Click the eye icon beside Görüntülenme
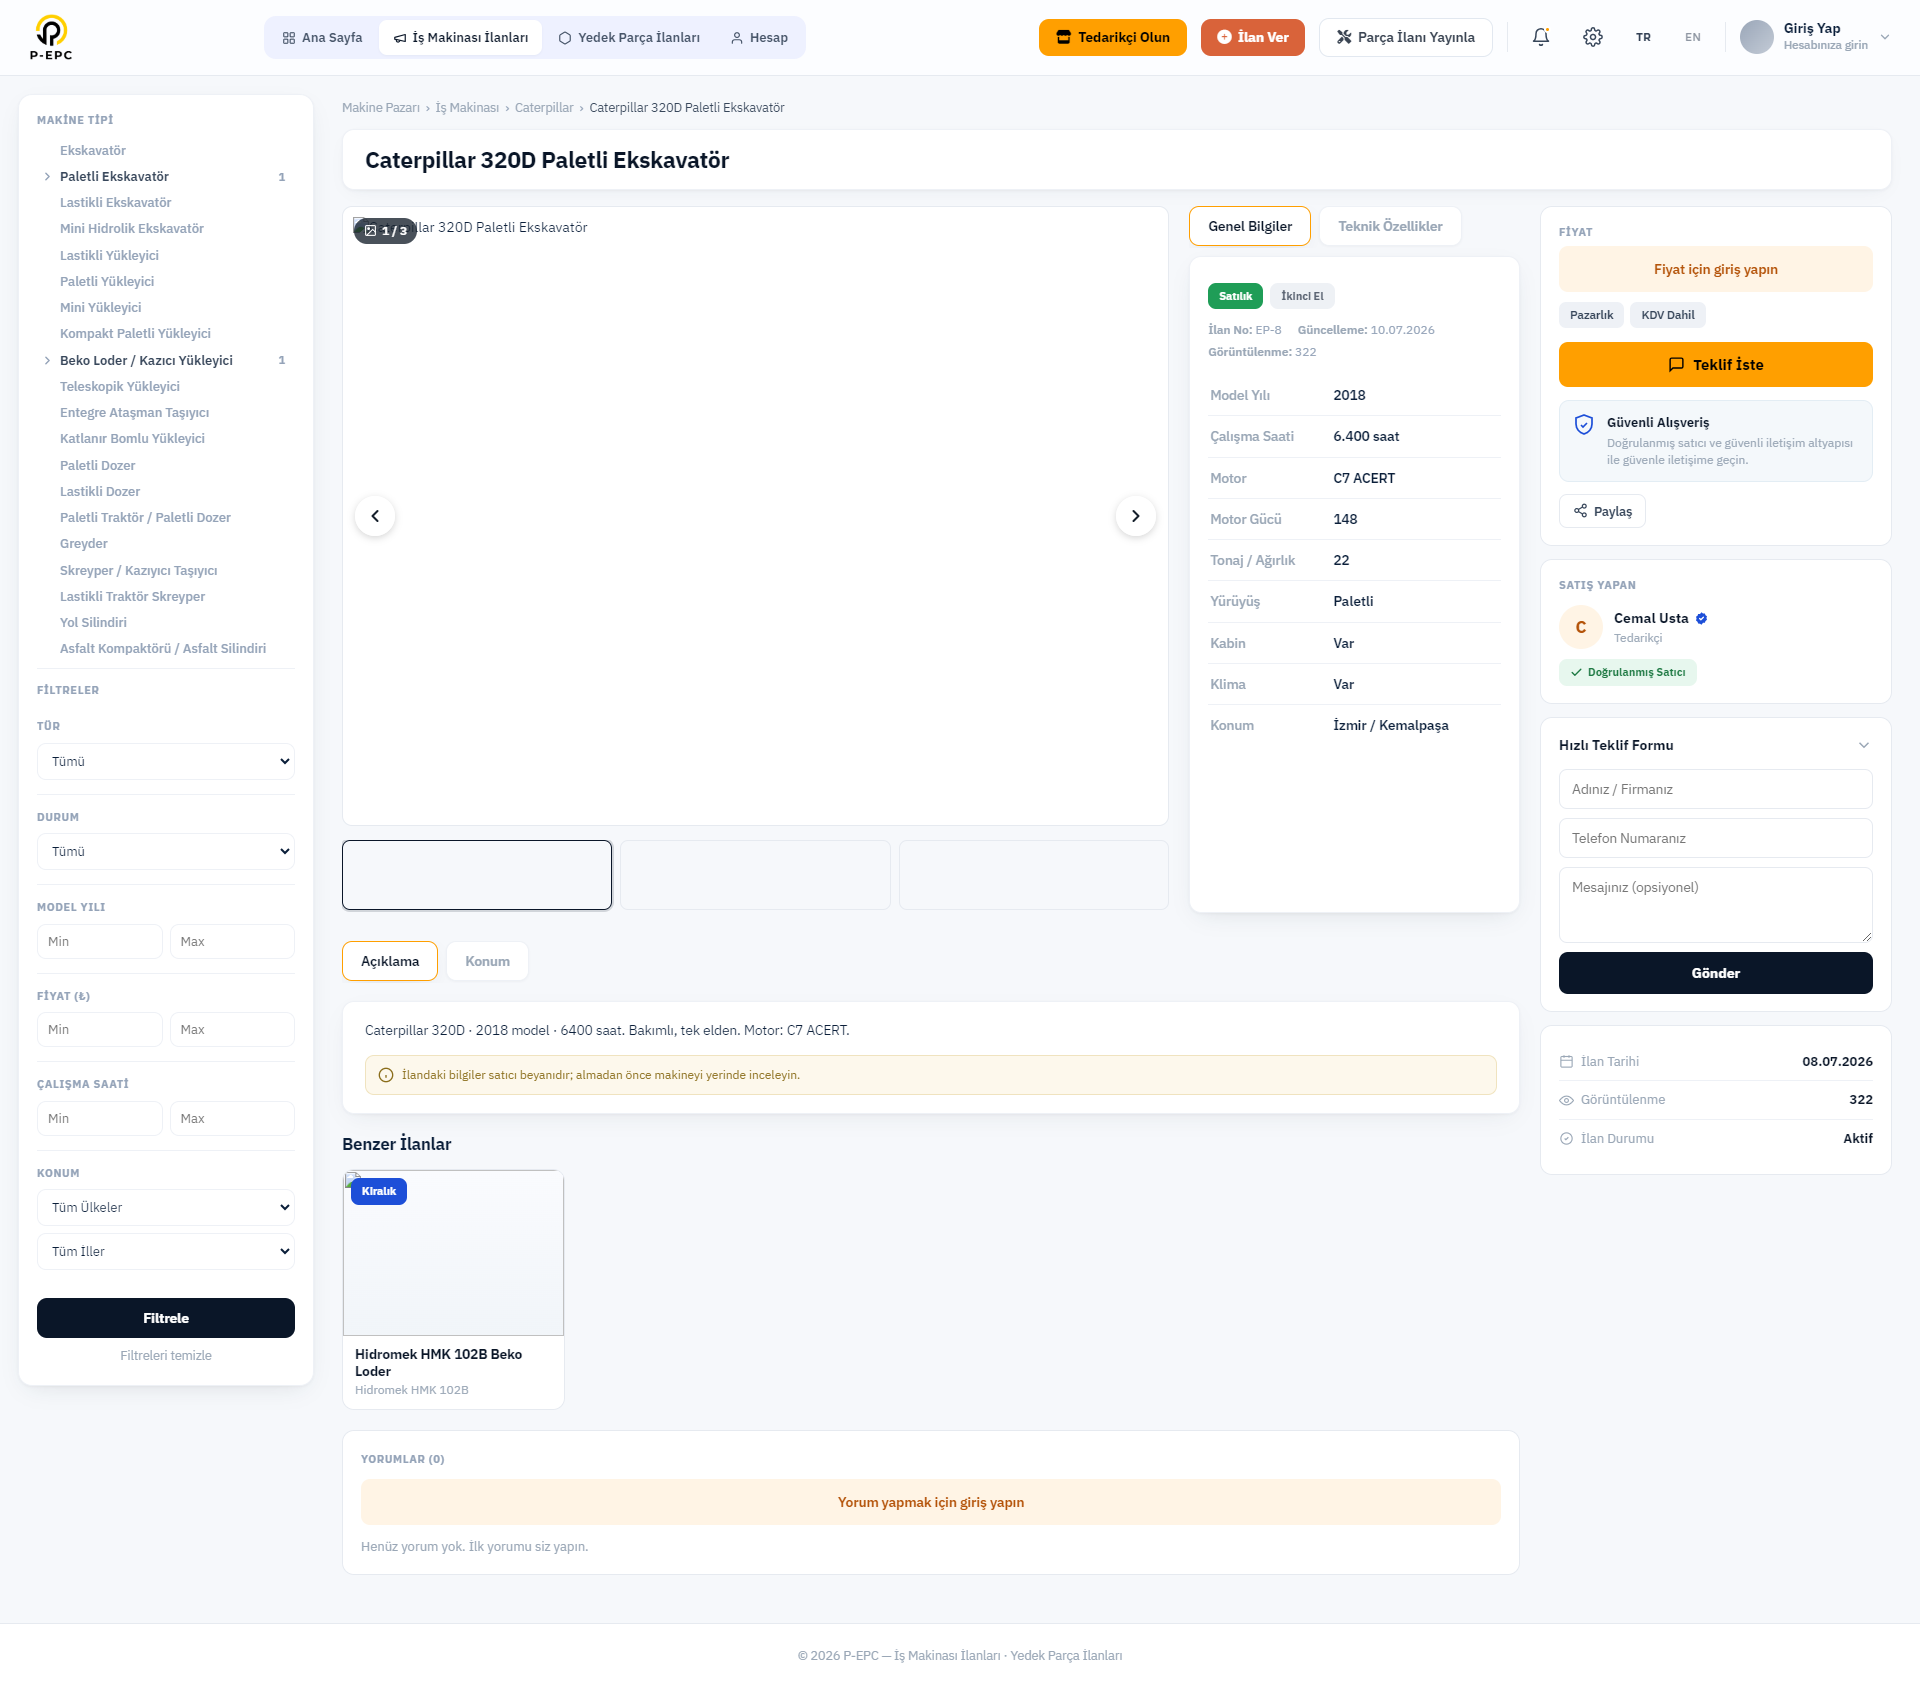The width and height of the screenshot is (1920, 1687). [1566, 1100]
